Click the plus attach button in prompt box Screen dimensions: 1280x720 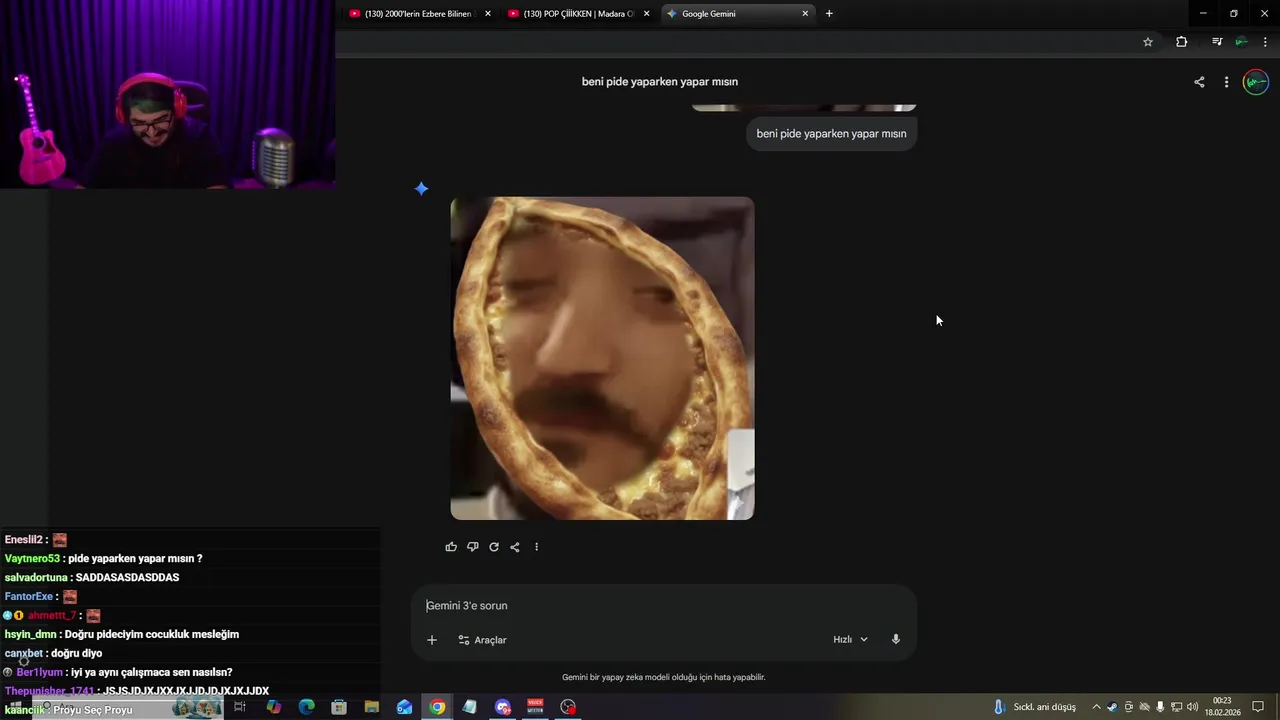432,640
